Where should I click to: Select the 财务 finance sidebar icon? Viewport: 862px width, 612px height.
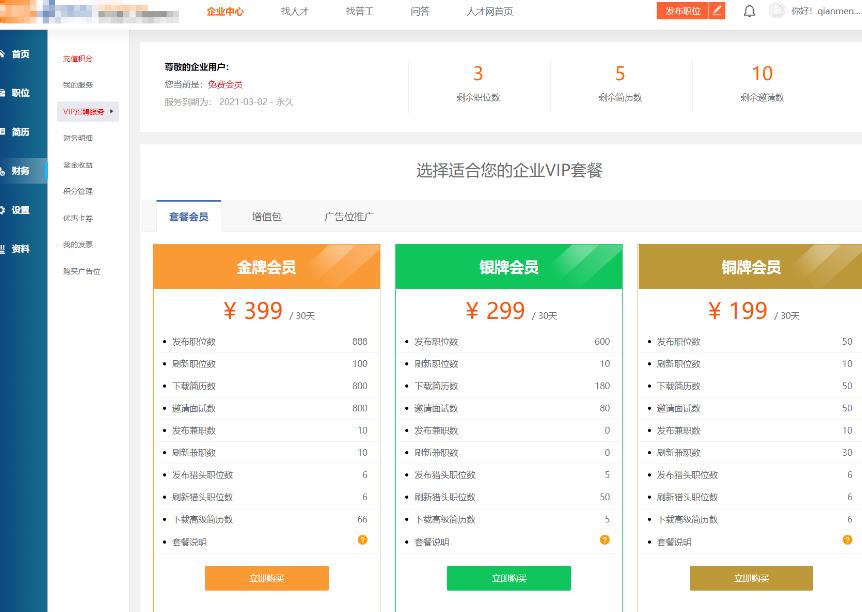[22, 170]
